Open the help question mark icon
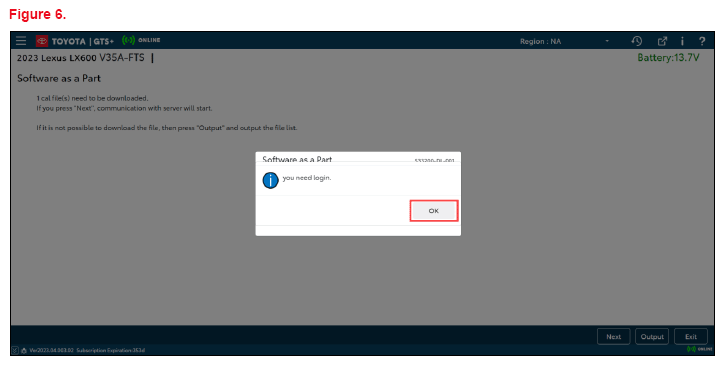This screenshot has height=365, width=724. [x=702, y=41]
